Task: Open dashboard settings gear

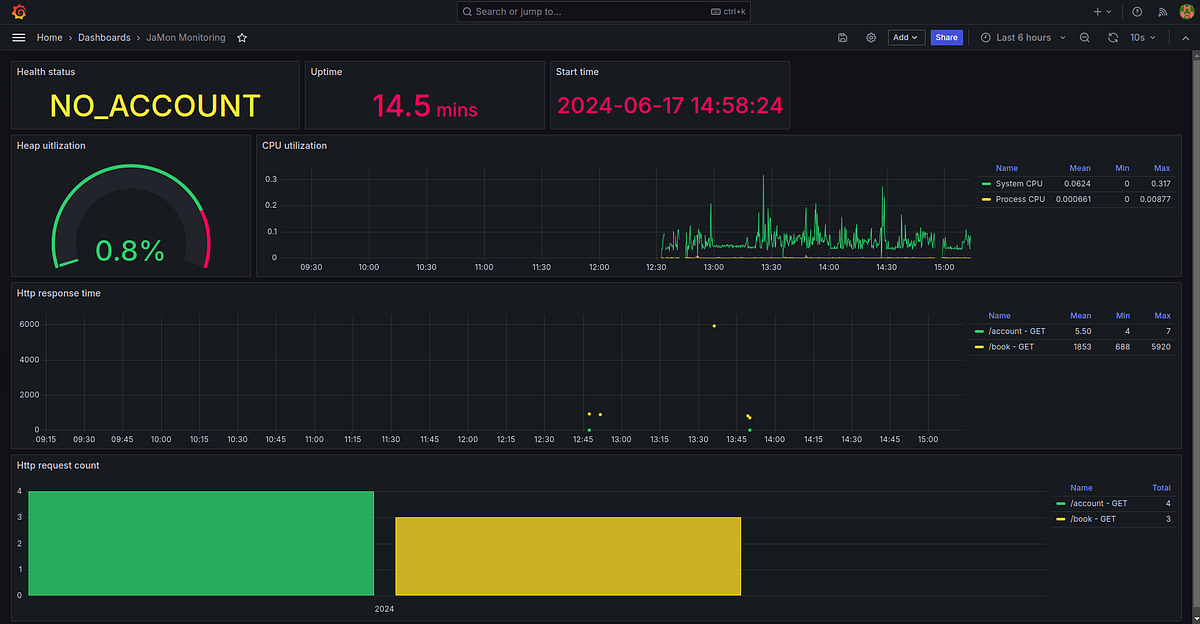Action: [x=871, y=37]
